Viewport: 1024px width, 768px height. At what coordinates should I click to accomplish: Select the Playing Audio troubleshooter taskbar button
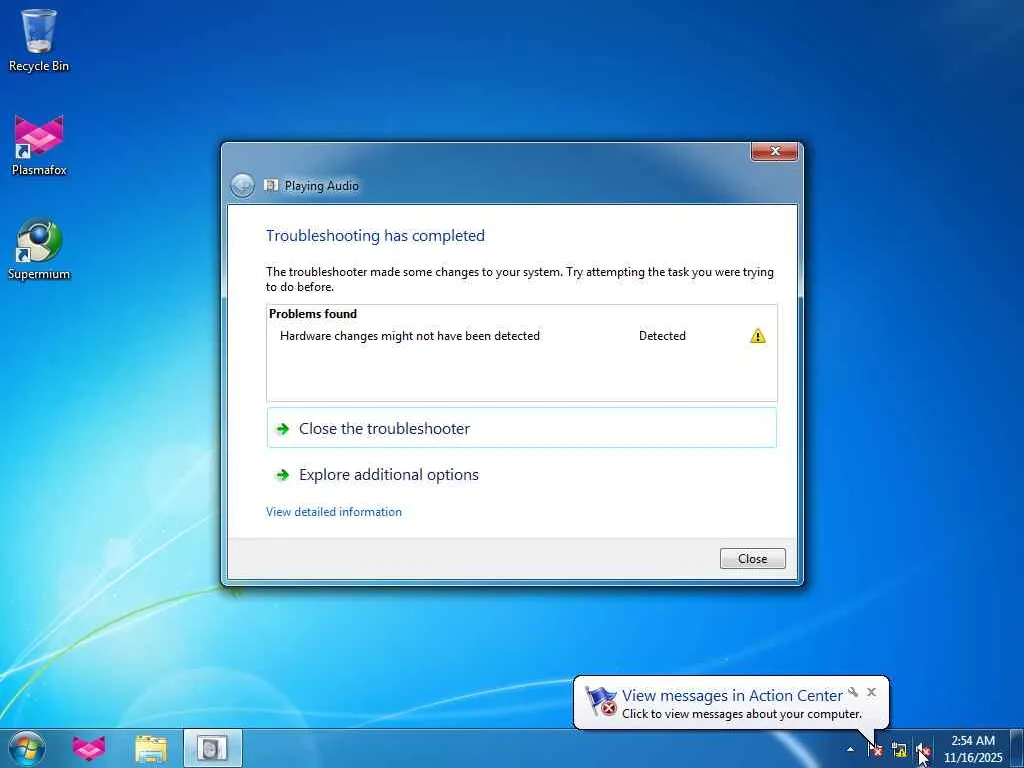(212, 748)
